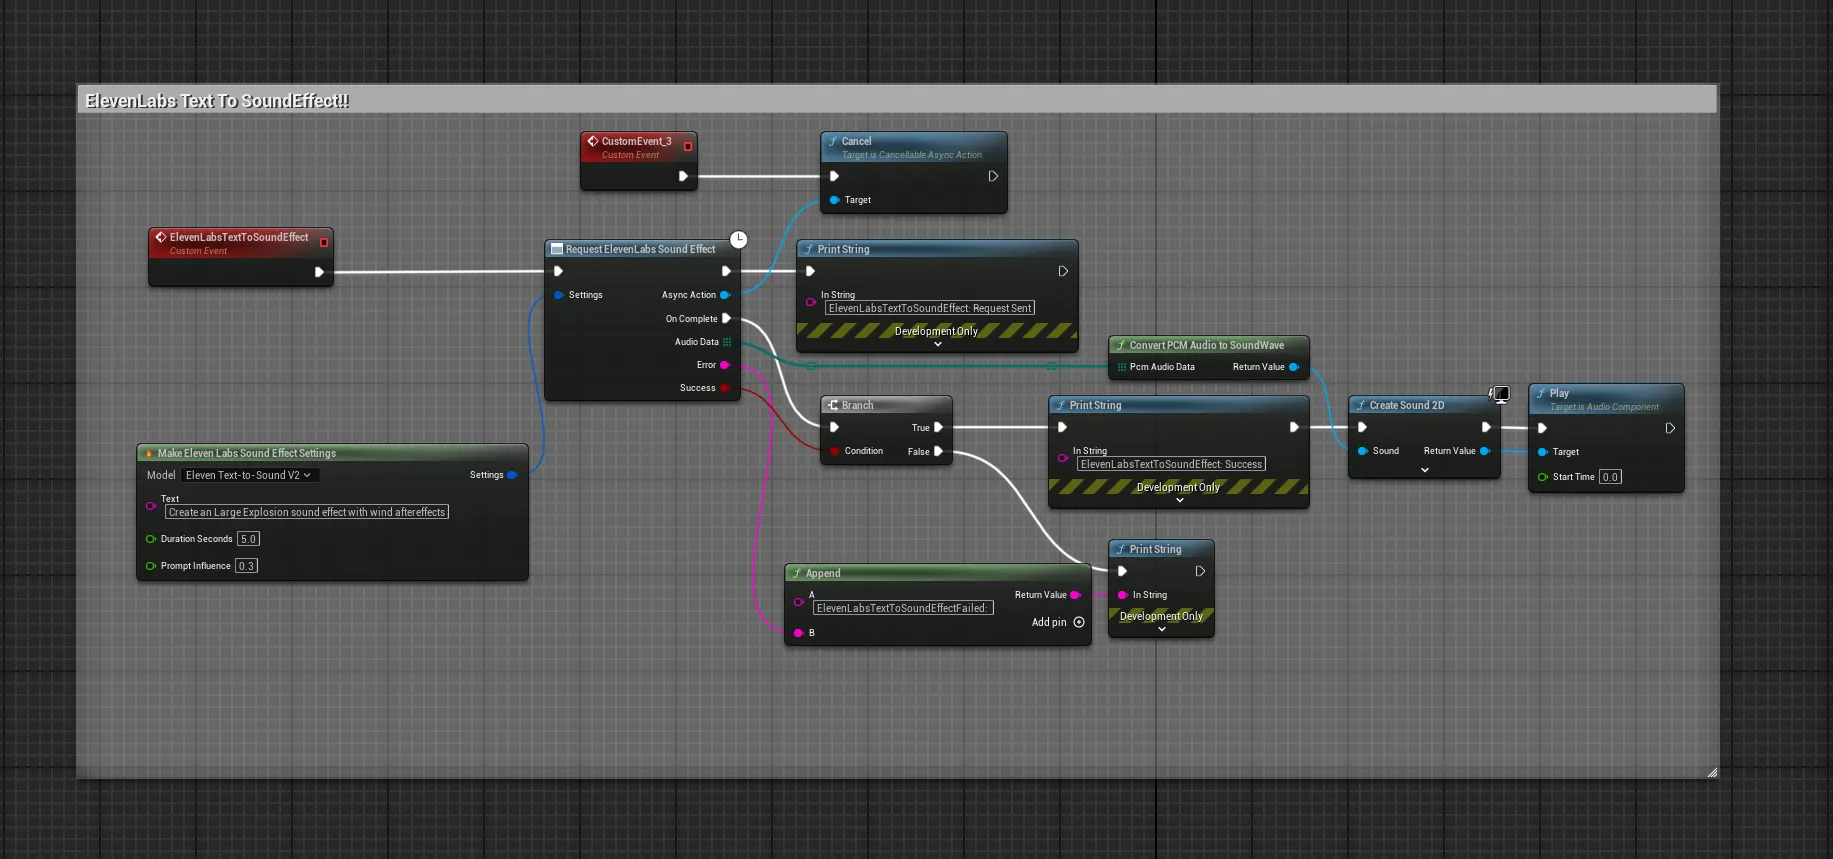Click the Branch False execution pin
The width and height of the screenshot is (1833, 859).
coord(938,451)
